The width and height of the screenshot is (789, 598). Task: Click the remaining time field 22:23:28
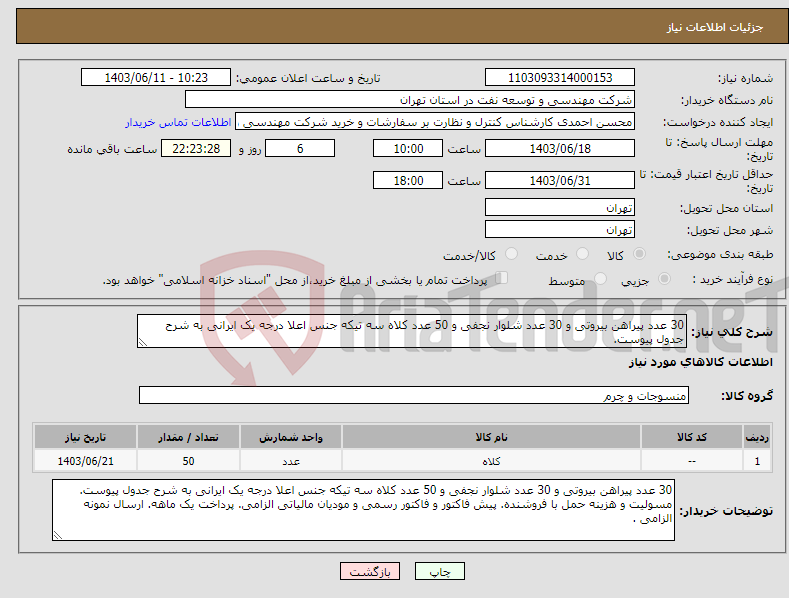[196, 148]
